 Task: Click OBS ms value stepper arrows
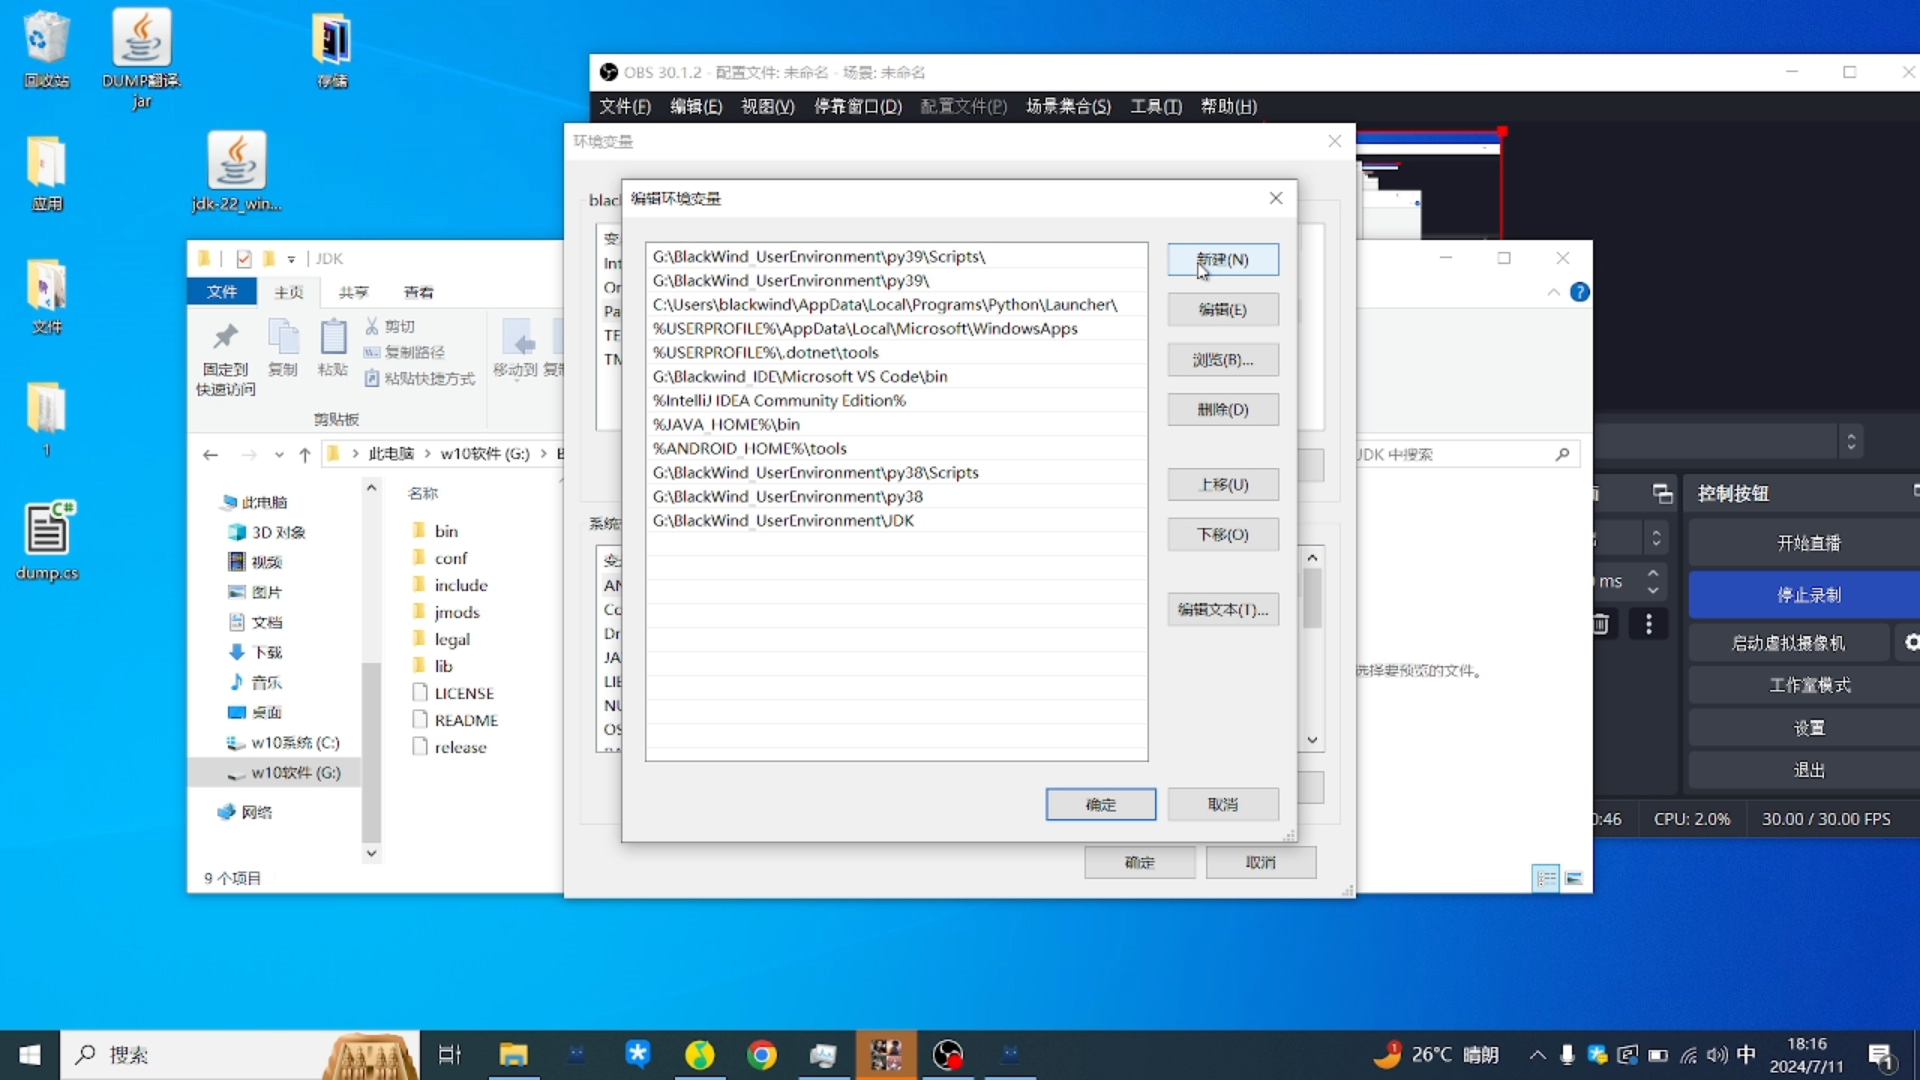1653,581
